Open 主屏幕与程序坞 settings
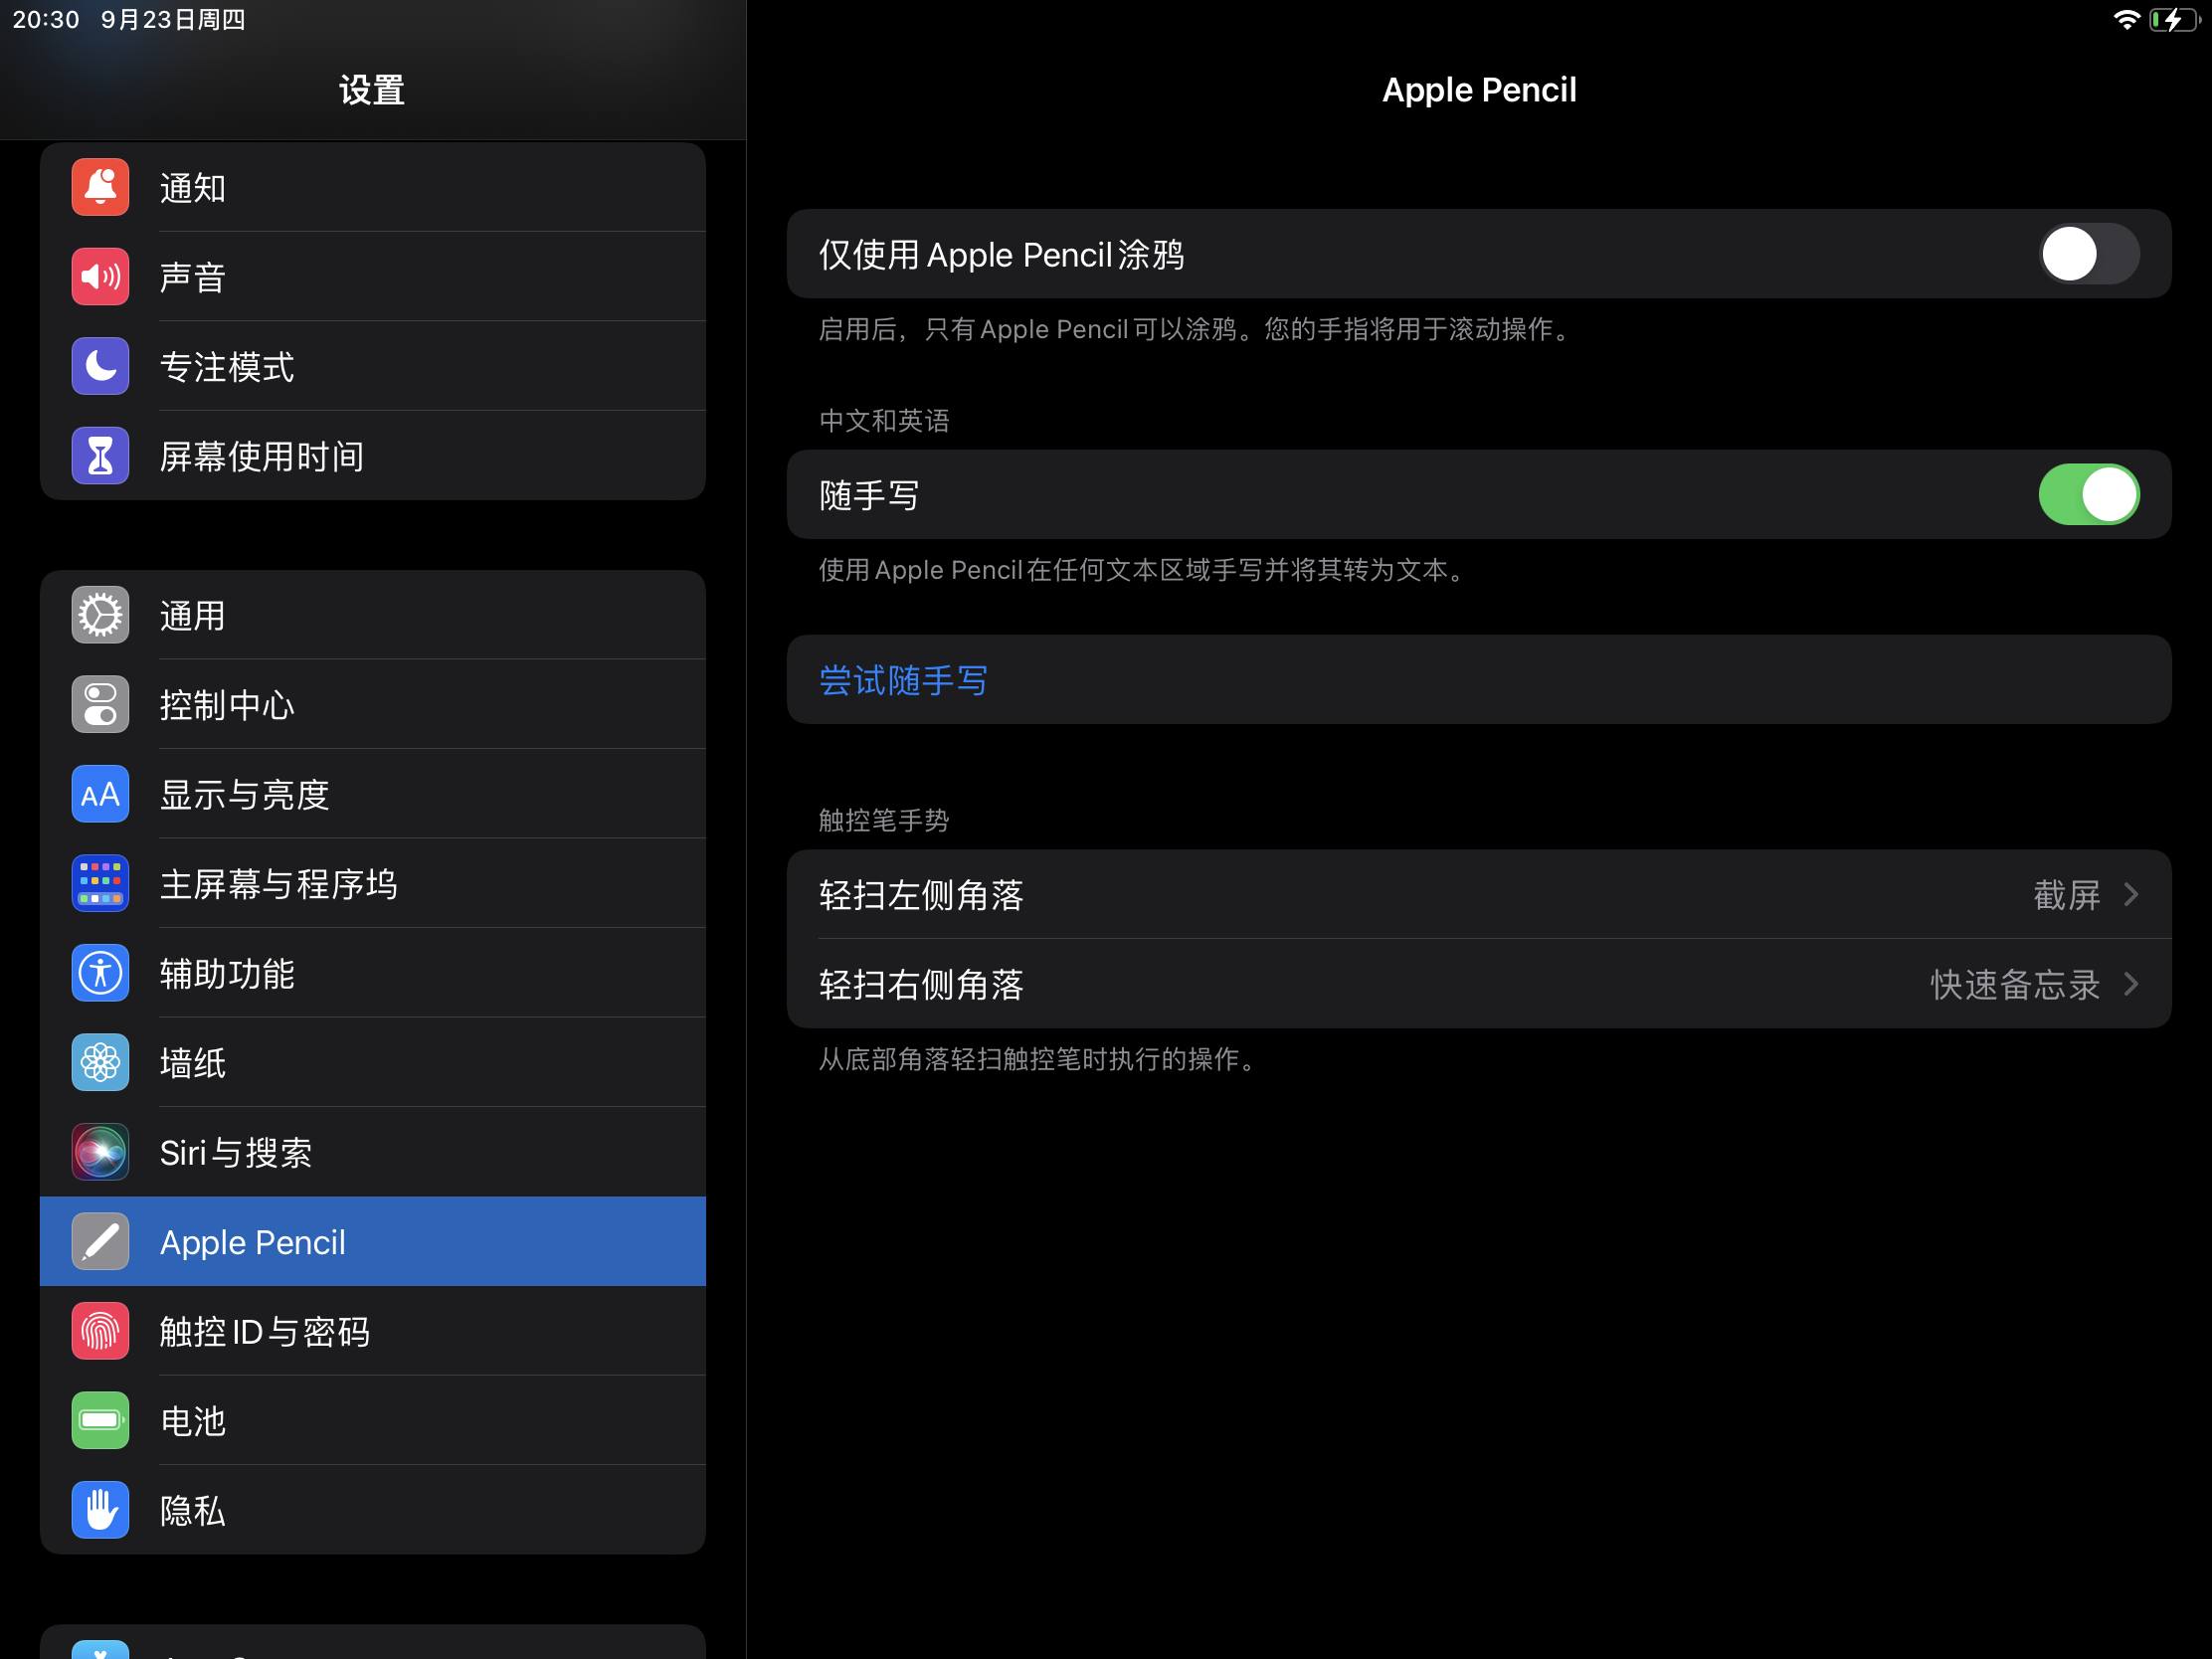 point(278,884)
